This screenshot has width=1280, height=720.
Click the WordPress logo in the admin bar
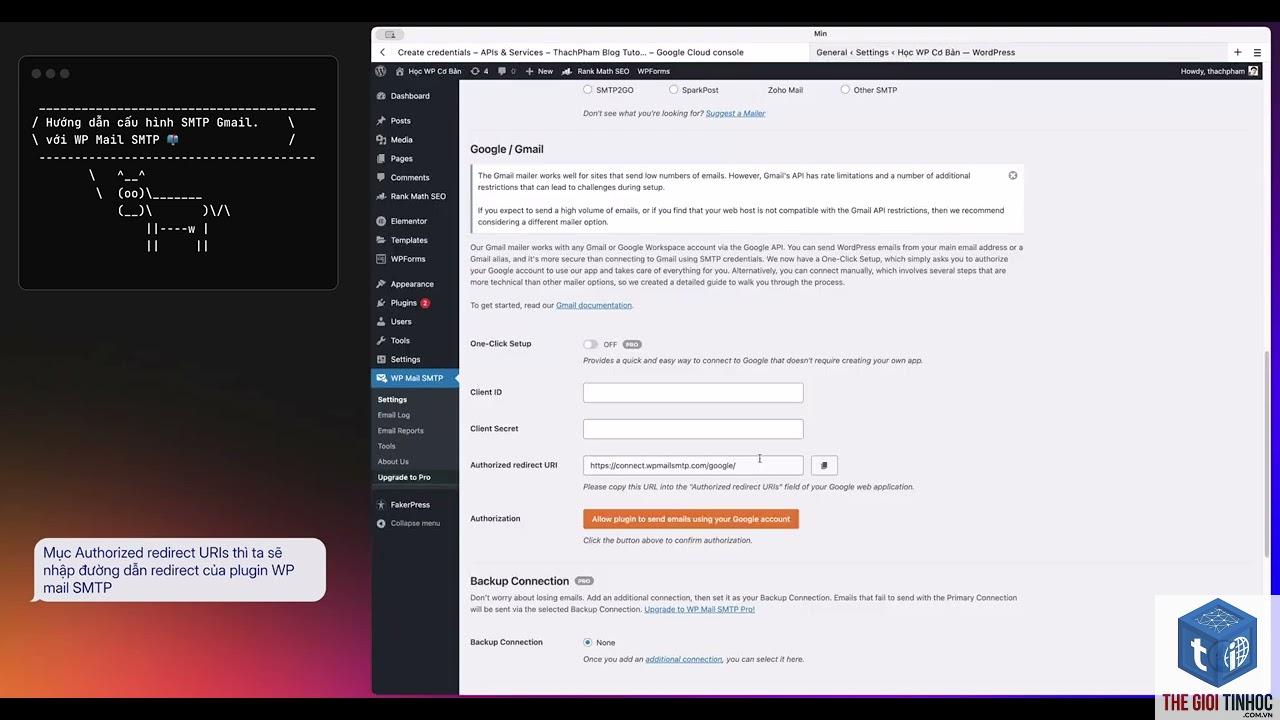[381, 71]
